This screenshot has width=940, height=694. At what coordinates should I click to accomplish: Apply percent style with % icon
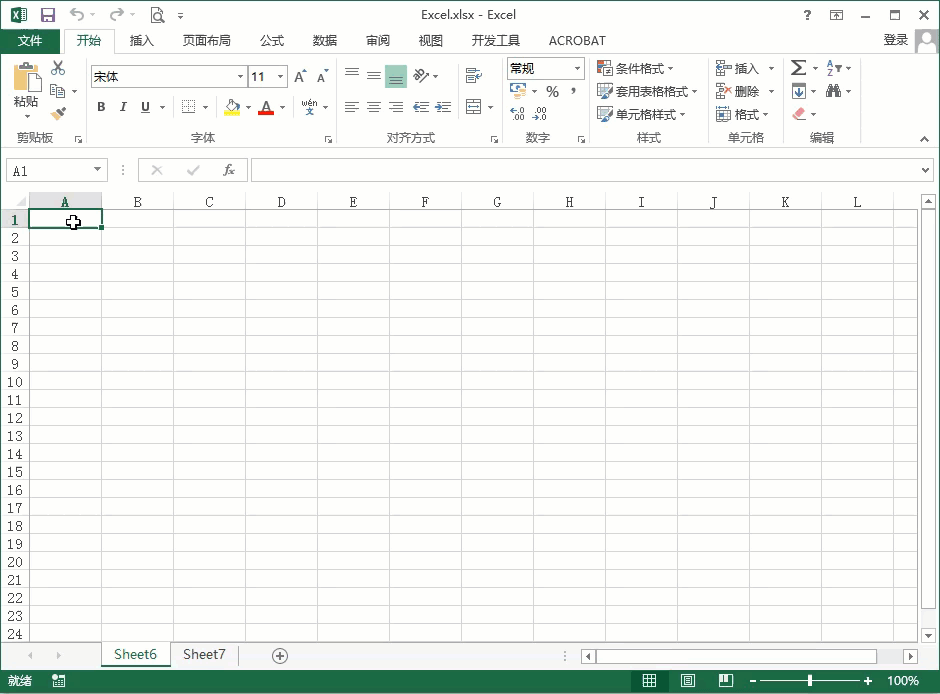point(552,91)
